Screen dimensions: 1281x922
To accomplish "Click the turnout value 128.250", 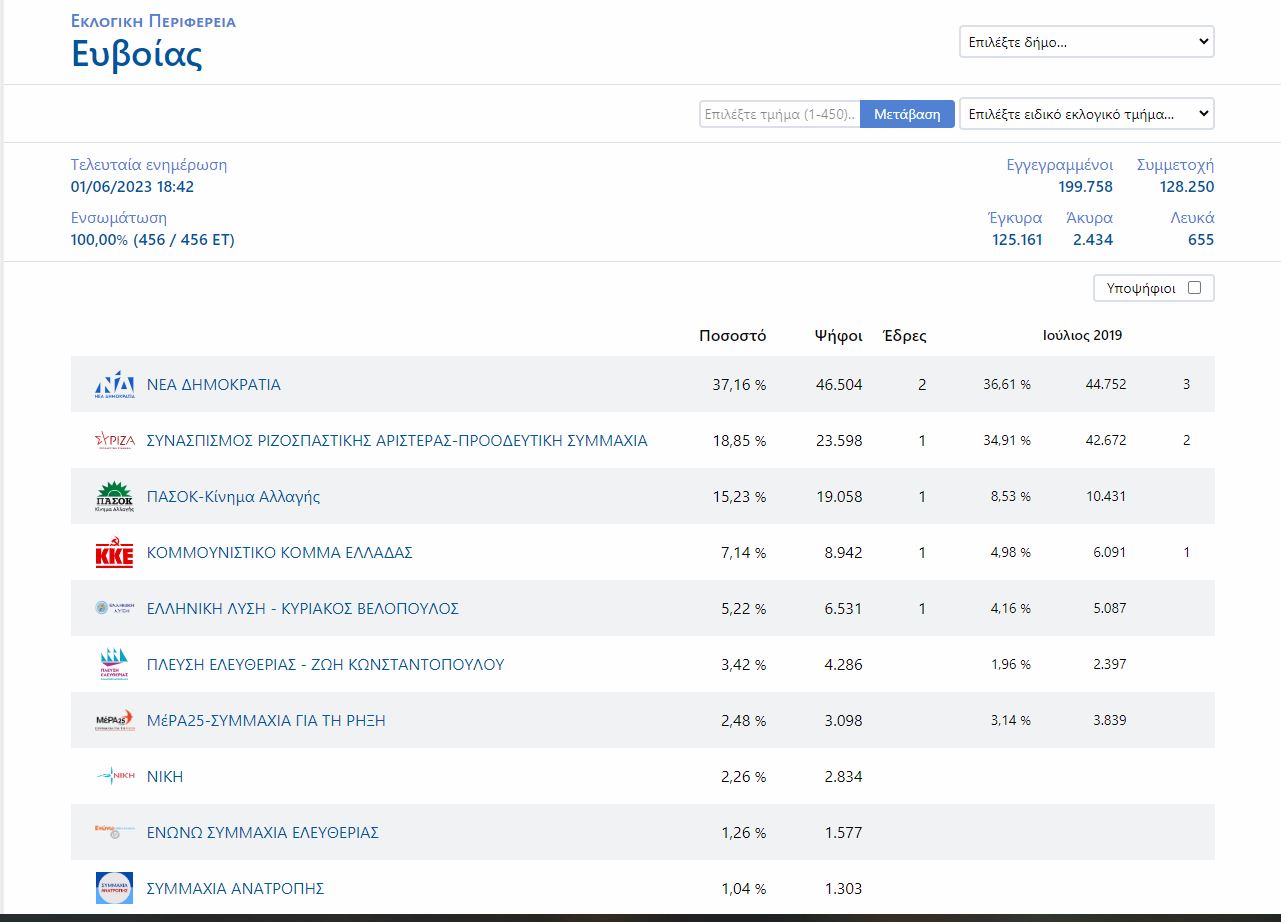I will tap(1188, 187).
